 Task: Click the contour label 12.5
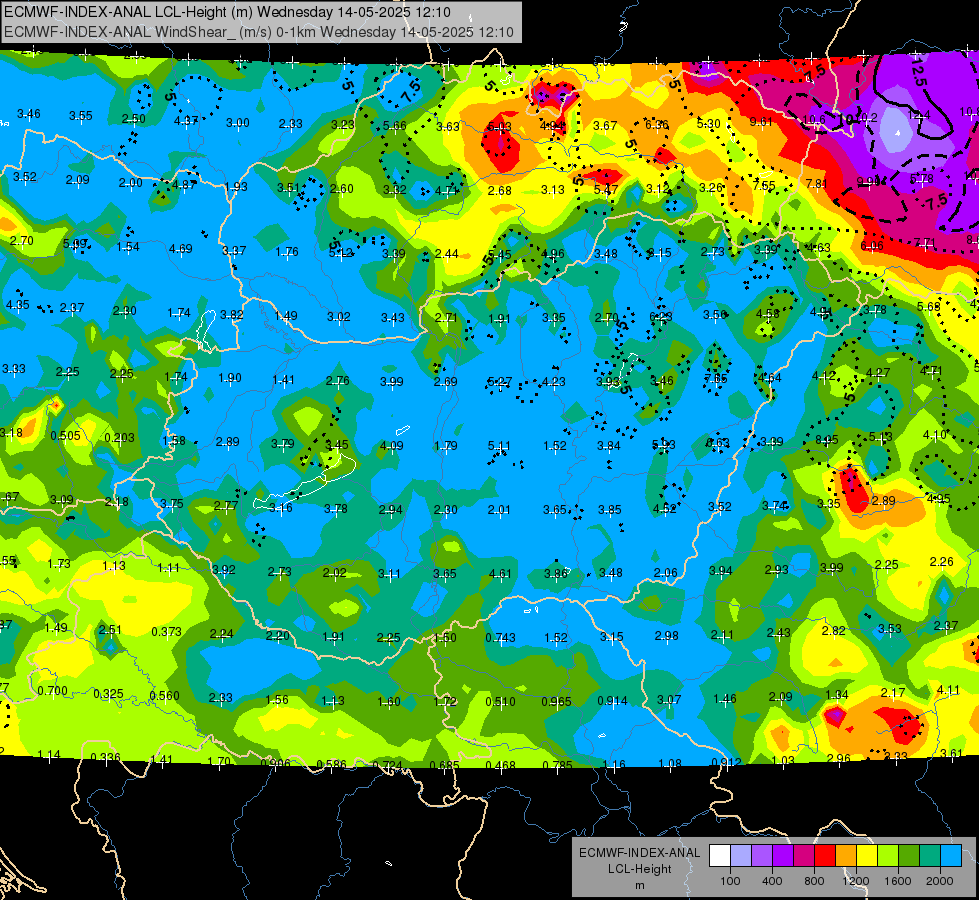pos(917,73)
